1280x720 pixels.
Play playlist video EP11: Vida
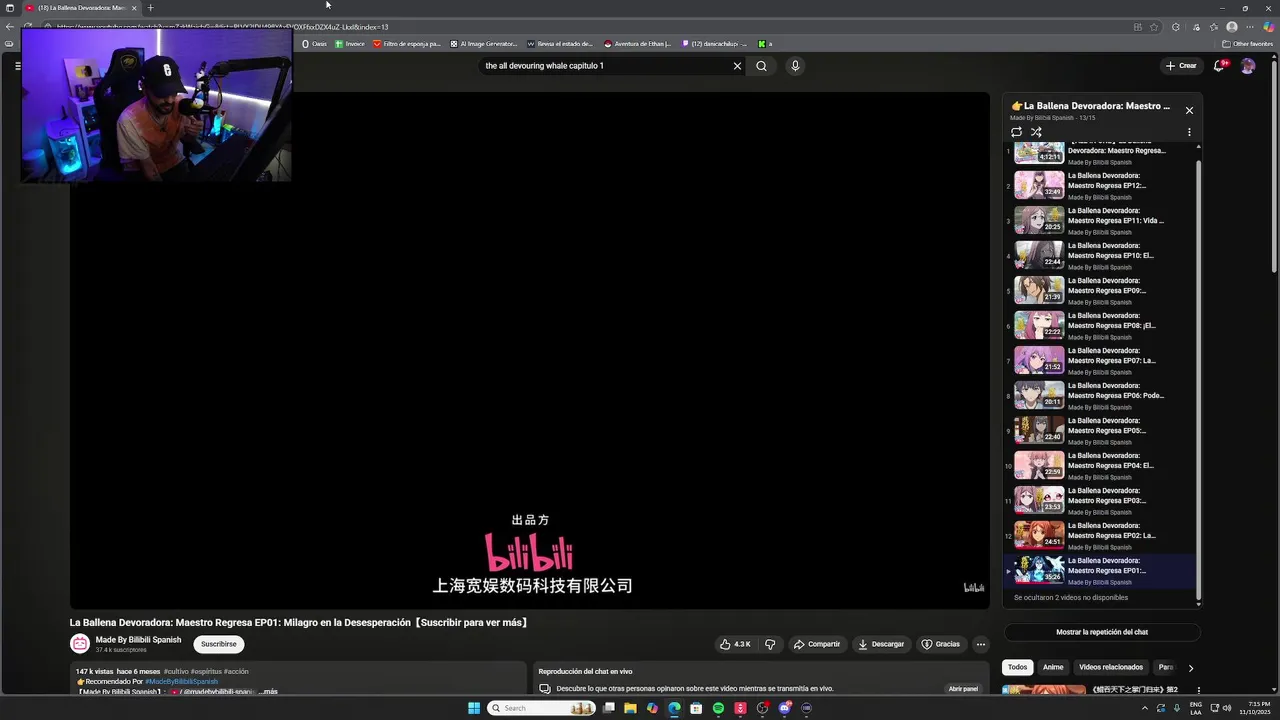tap(1100, 220)
